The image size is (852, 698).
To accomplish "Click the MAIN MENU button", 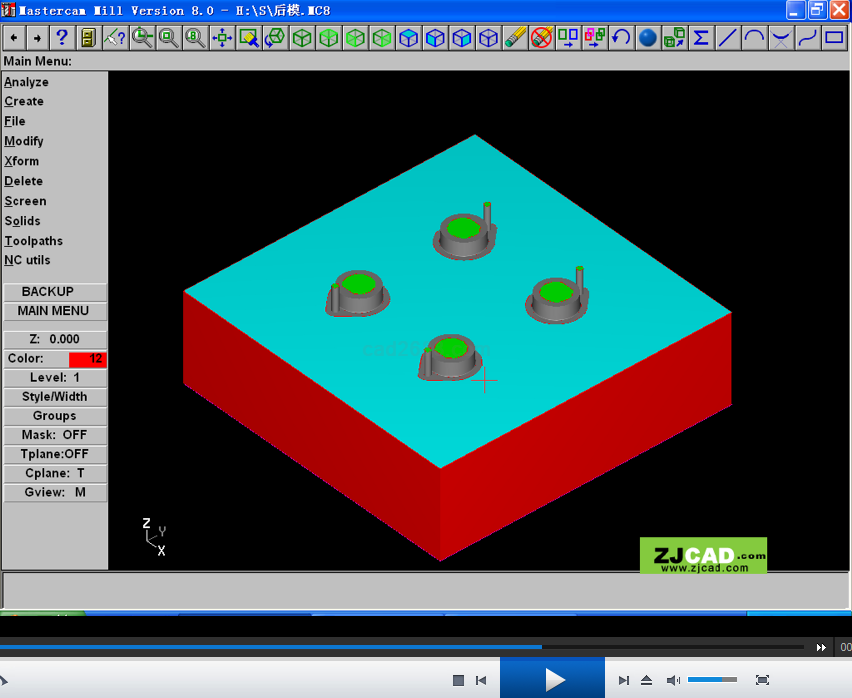I will (54, 311).
